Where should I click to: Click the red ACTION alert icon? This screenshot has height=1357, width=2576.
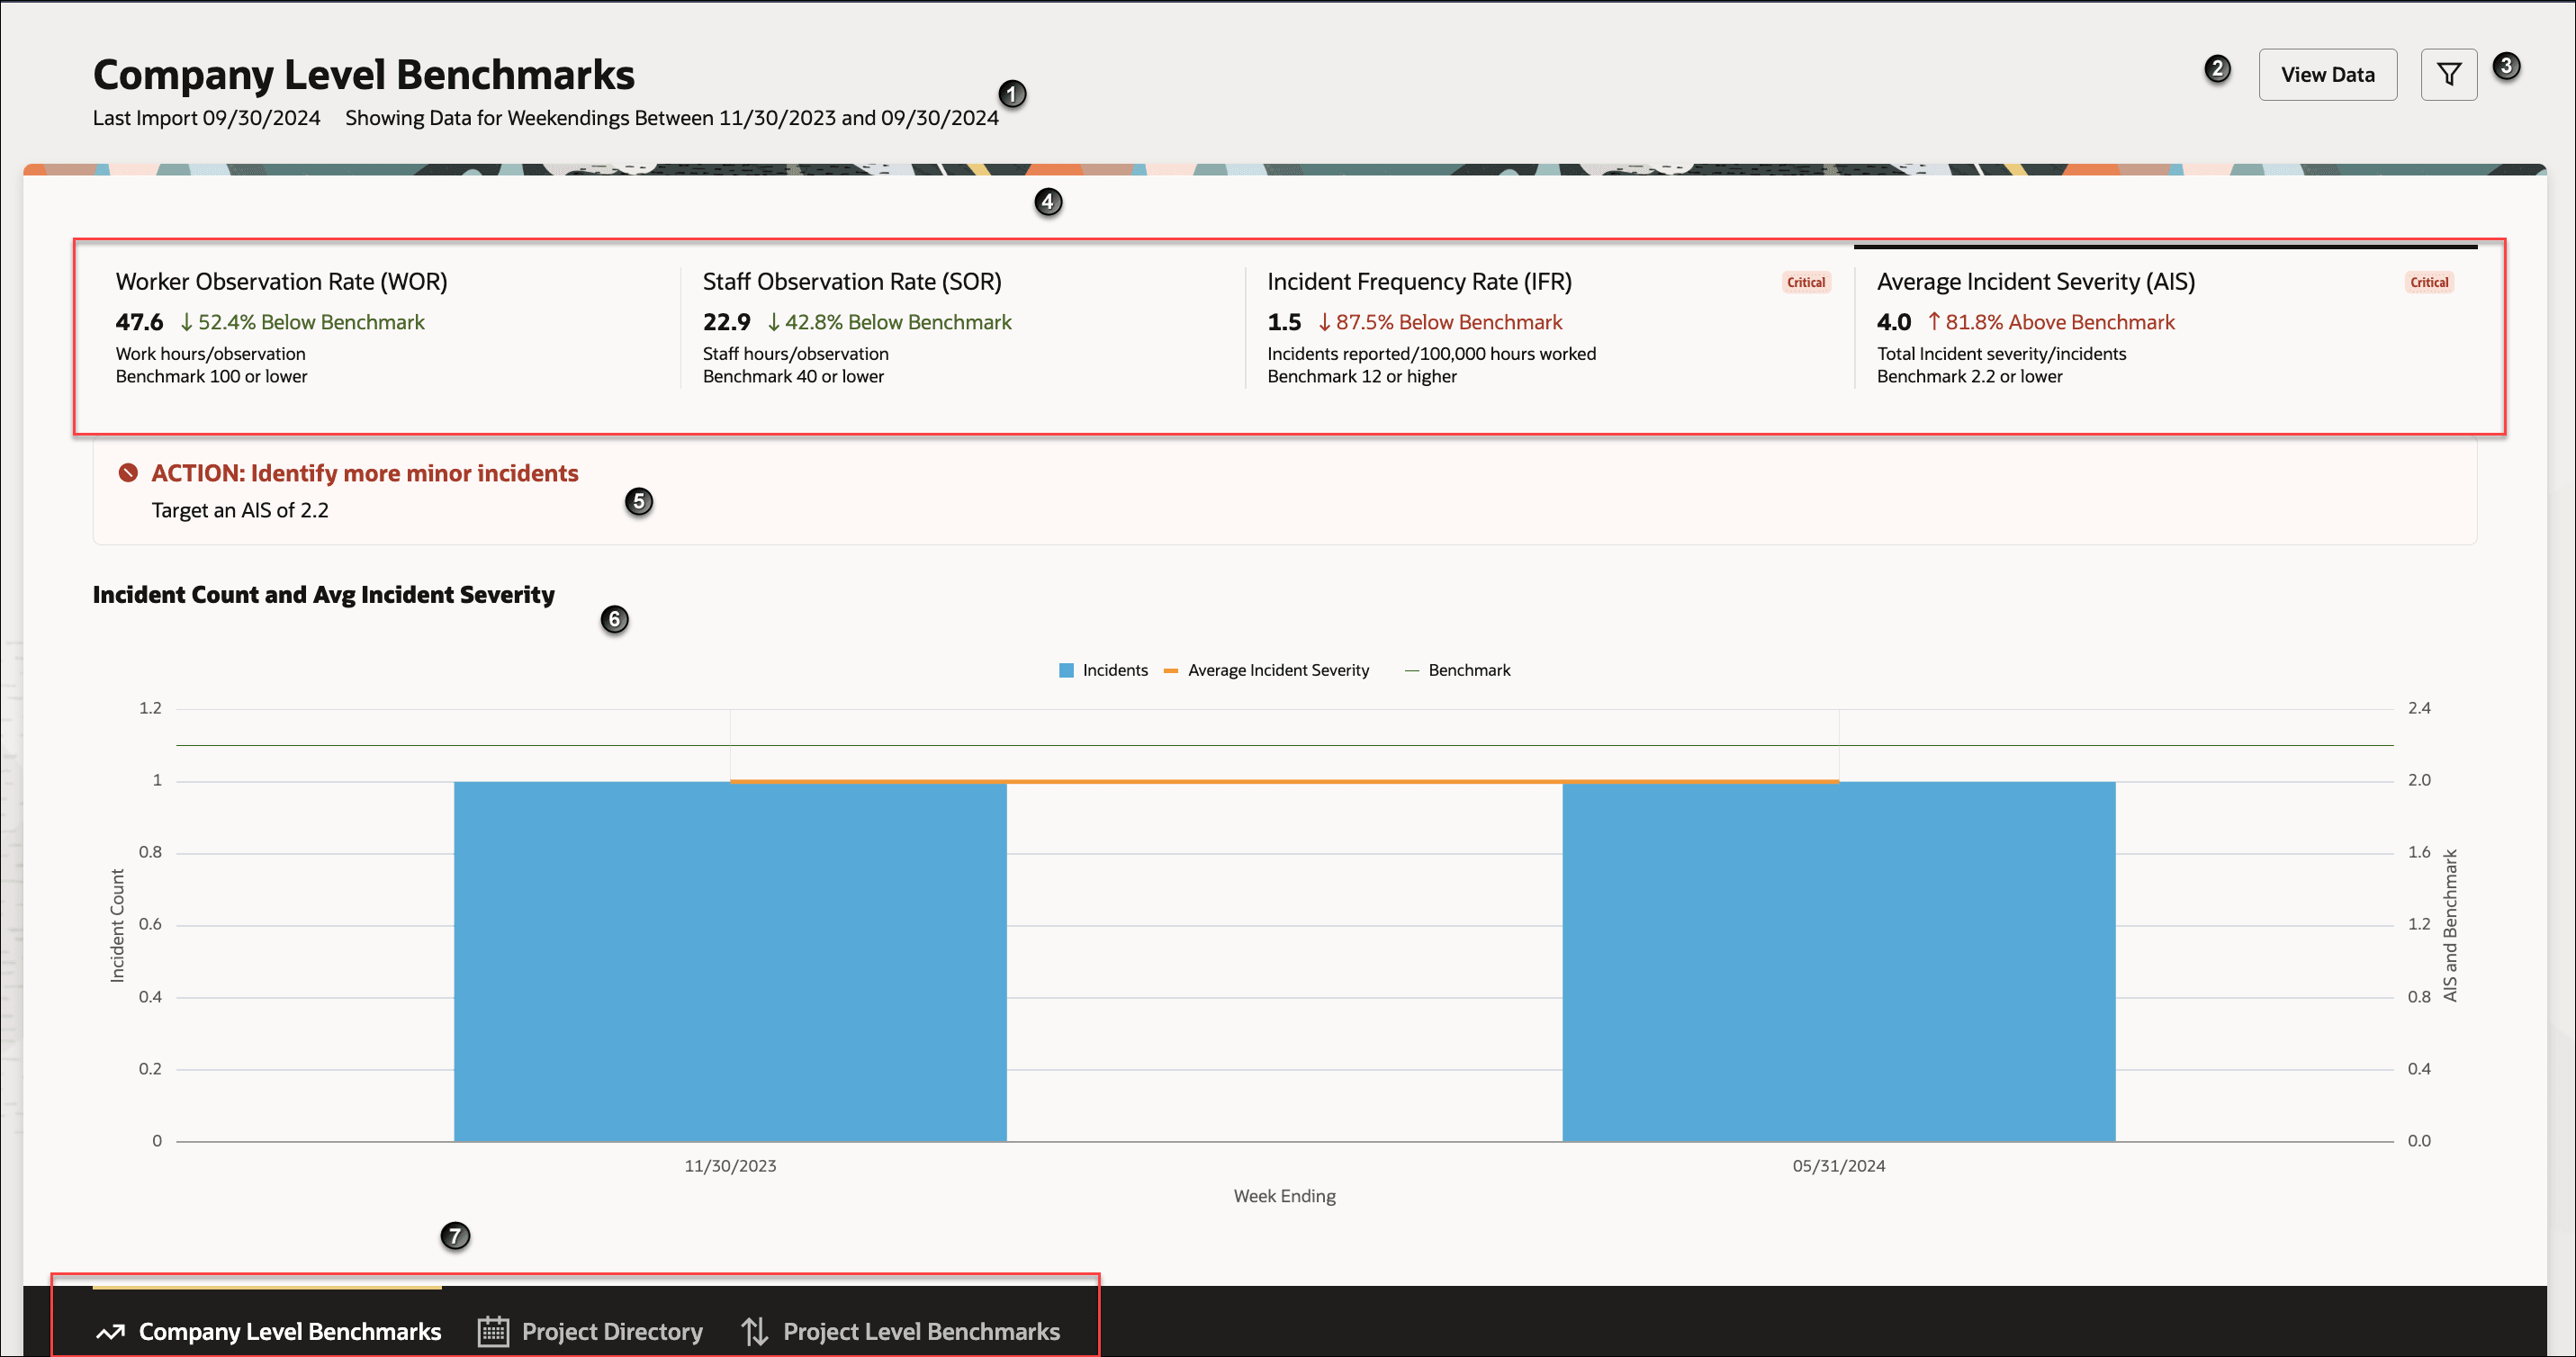click(x=128, y=473)
